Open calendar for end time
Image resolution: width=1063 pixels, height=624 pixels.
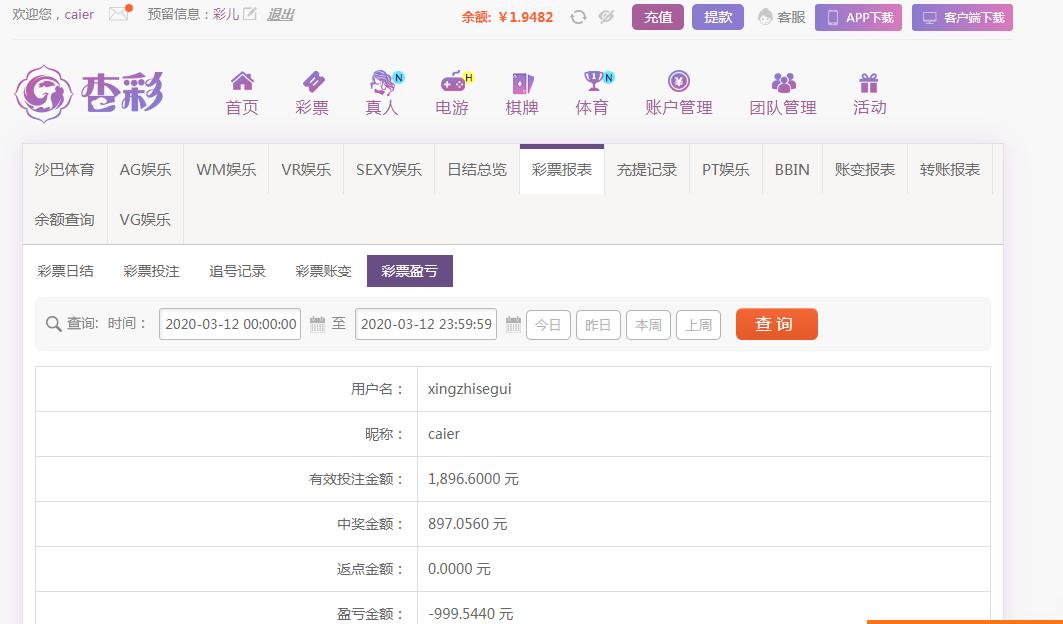click(x=513, y=324)
